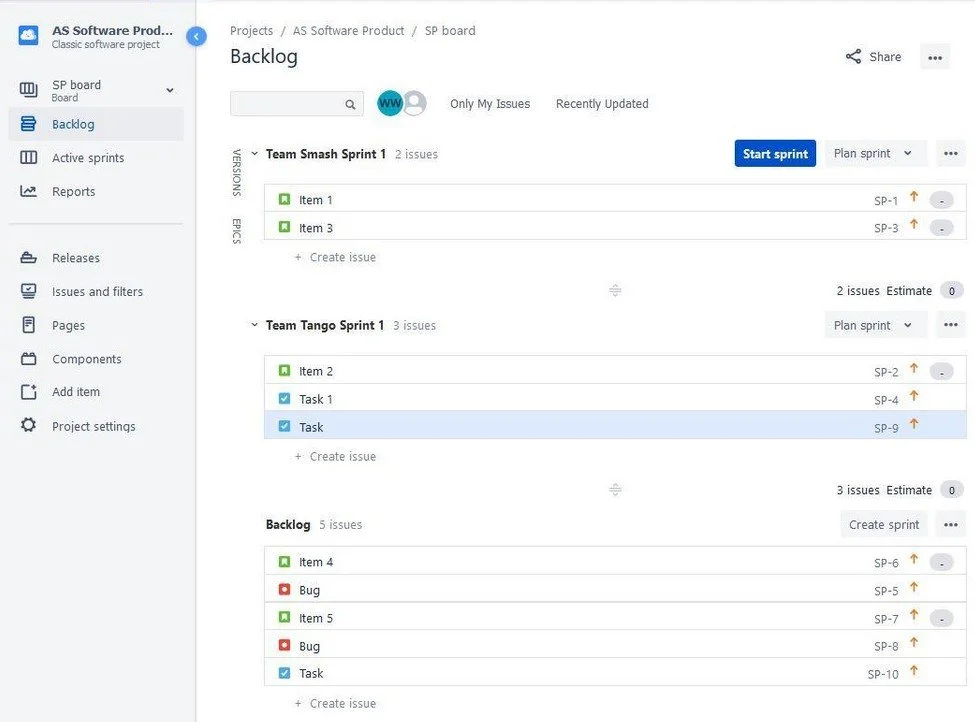
Task: Click the task icon of Task 1
Action: 284,399
